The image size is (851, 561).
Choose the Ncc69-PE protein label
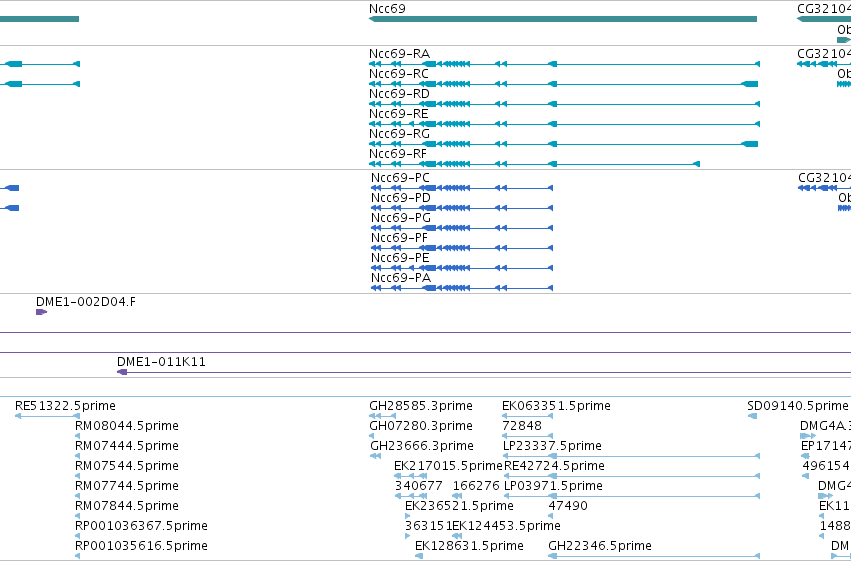tap(401, 258)
